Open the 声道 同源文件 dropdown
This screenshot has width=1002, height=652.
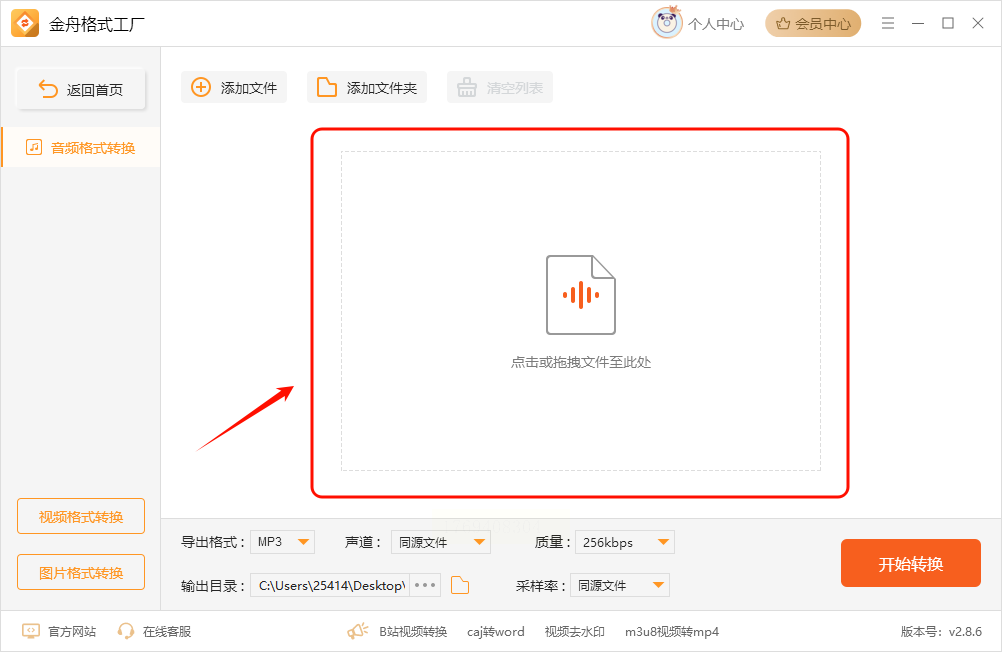(x=441, y=542)
